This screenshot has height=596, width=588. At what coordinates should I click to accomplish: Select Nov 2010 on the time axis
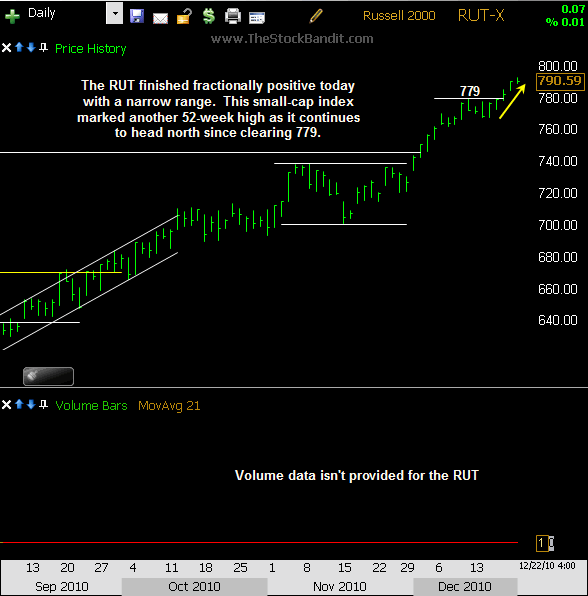[340, 586]
